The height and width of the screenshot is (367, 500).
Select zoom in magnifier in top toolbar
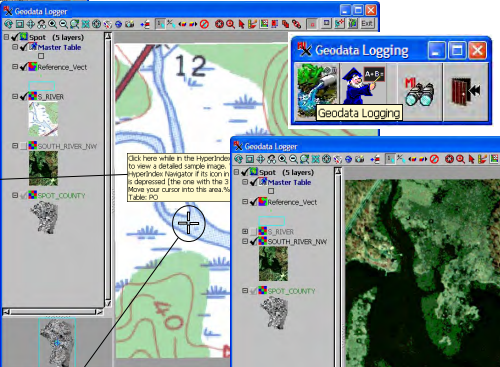click(52, 24)
